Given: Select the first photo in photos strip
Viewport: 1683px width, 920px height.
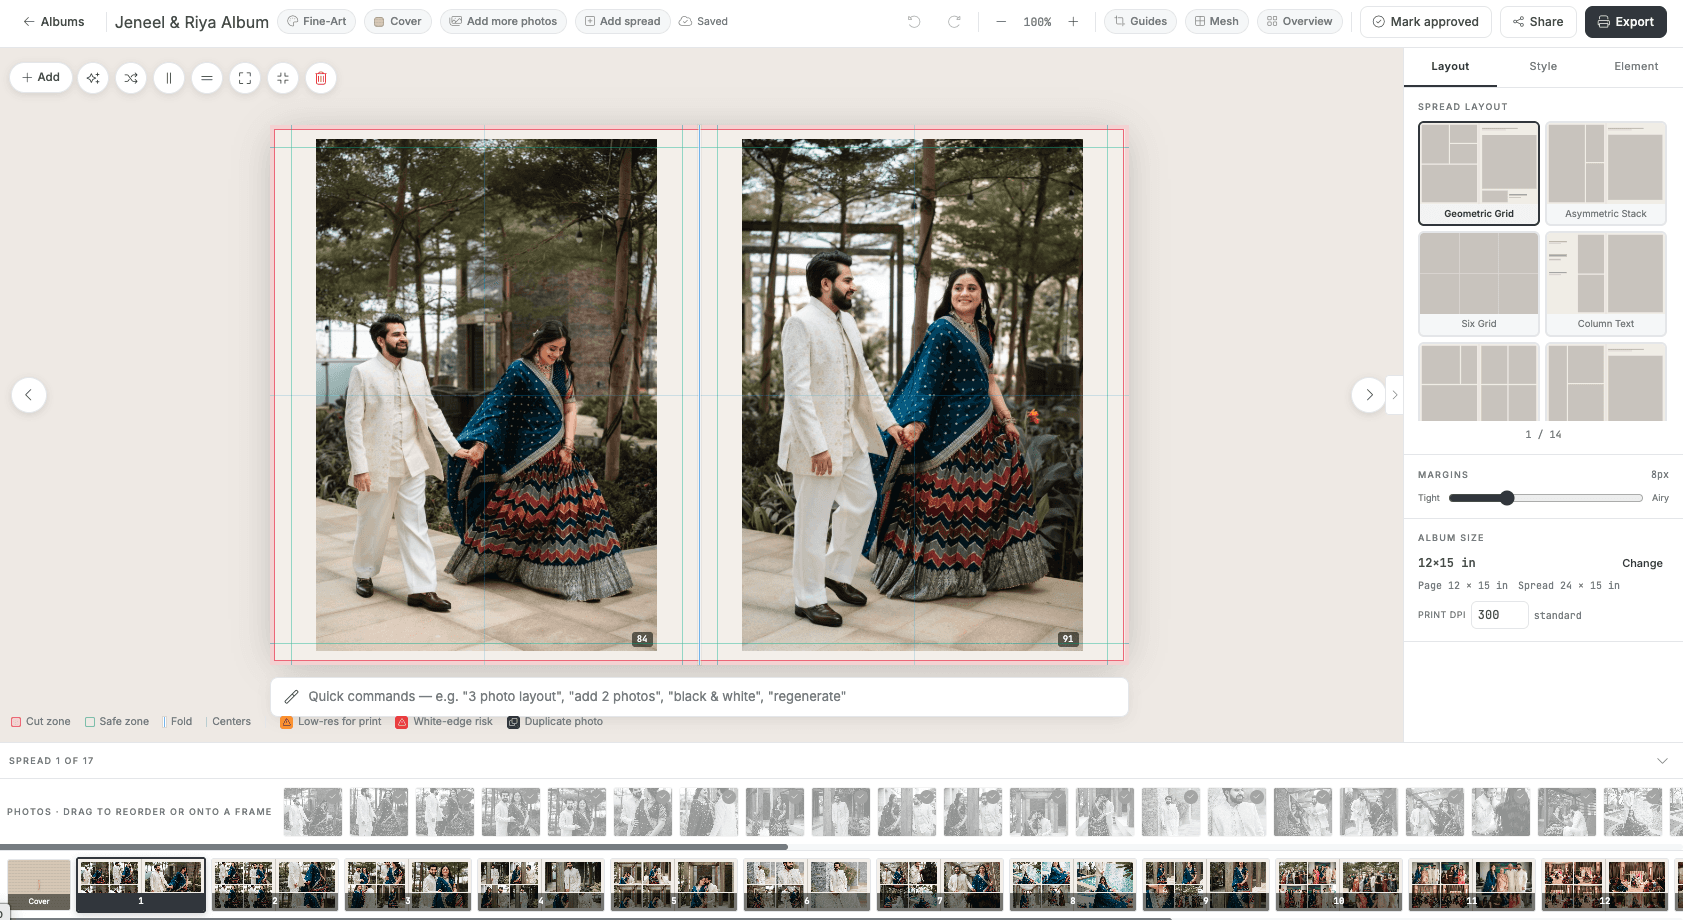Looking at the screenshot, I should 313,812.
